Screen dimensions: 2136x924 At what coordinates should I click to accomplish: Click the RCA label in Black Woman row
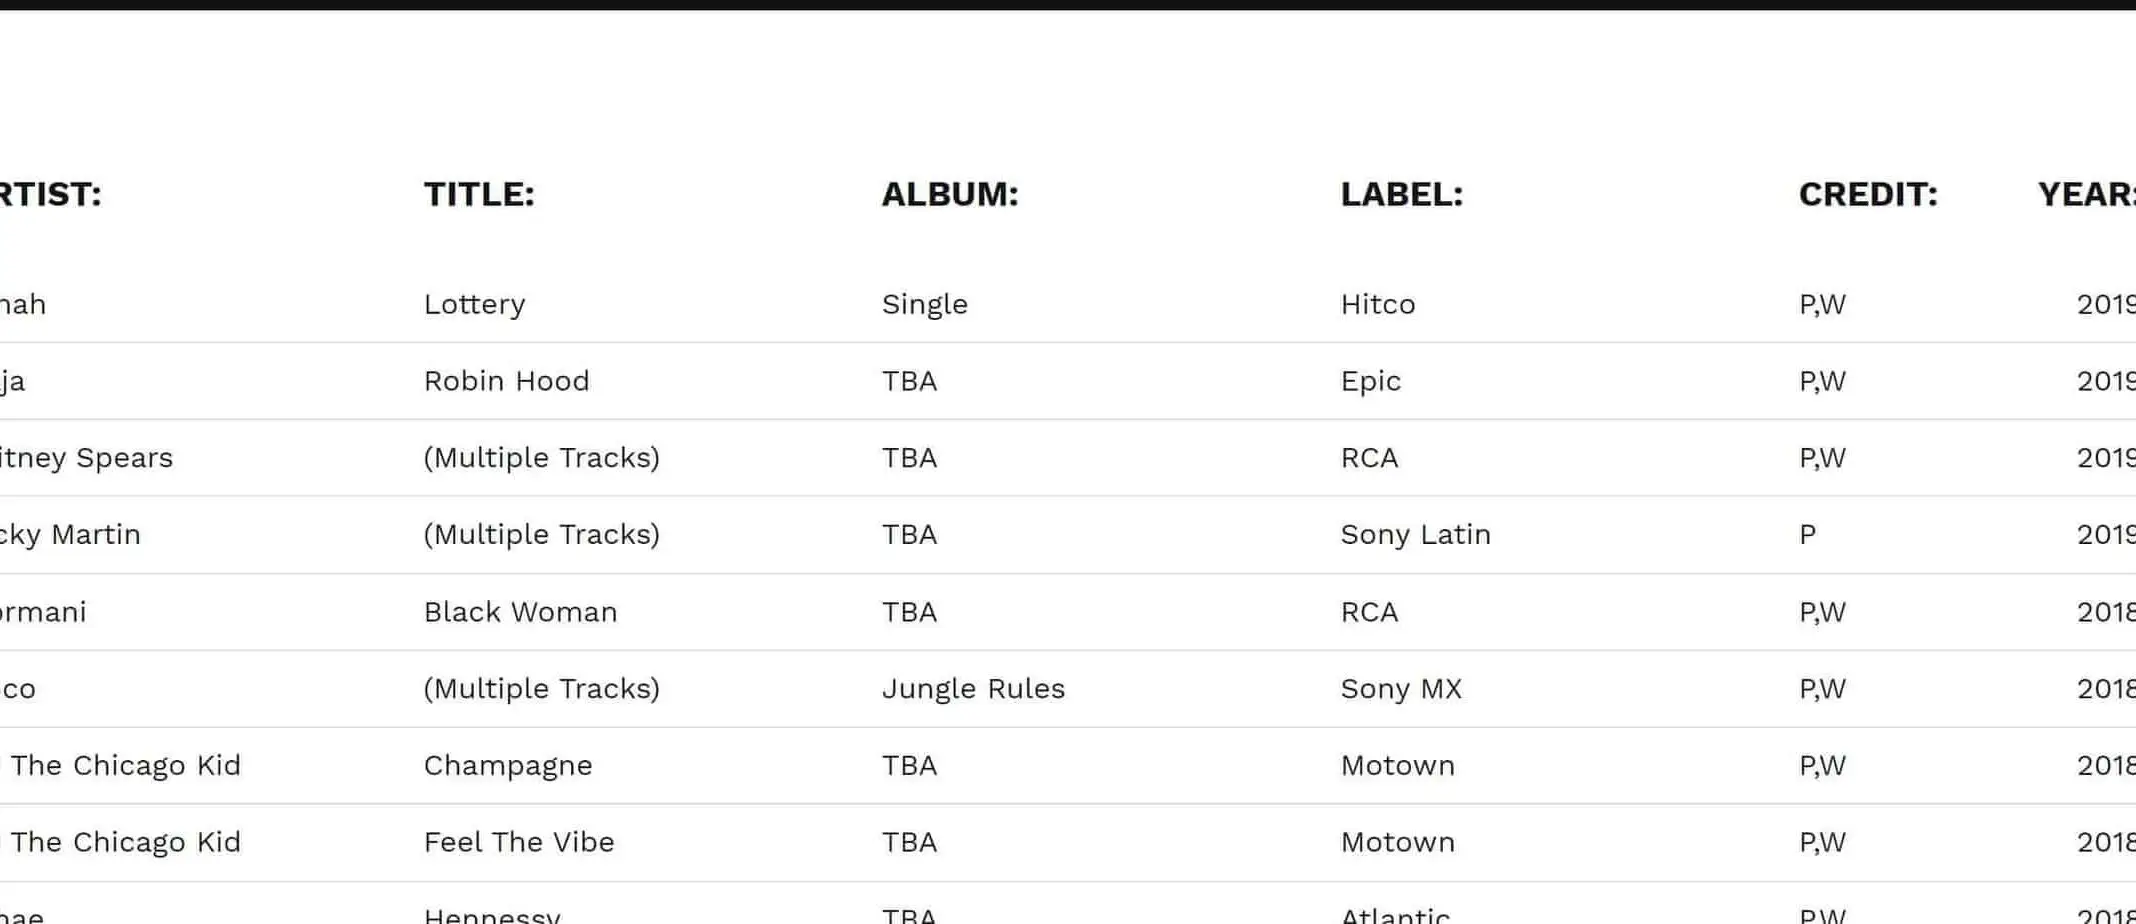pyautogui.click(x=1369, y=612)
